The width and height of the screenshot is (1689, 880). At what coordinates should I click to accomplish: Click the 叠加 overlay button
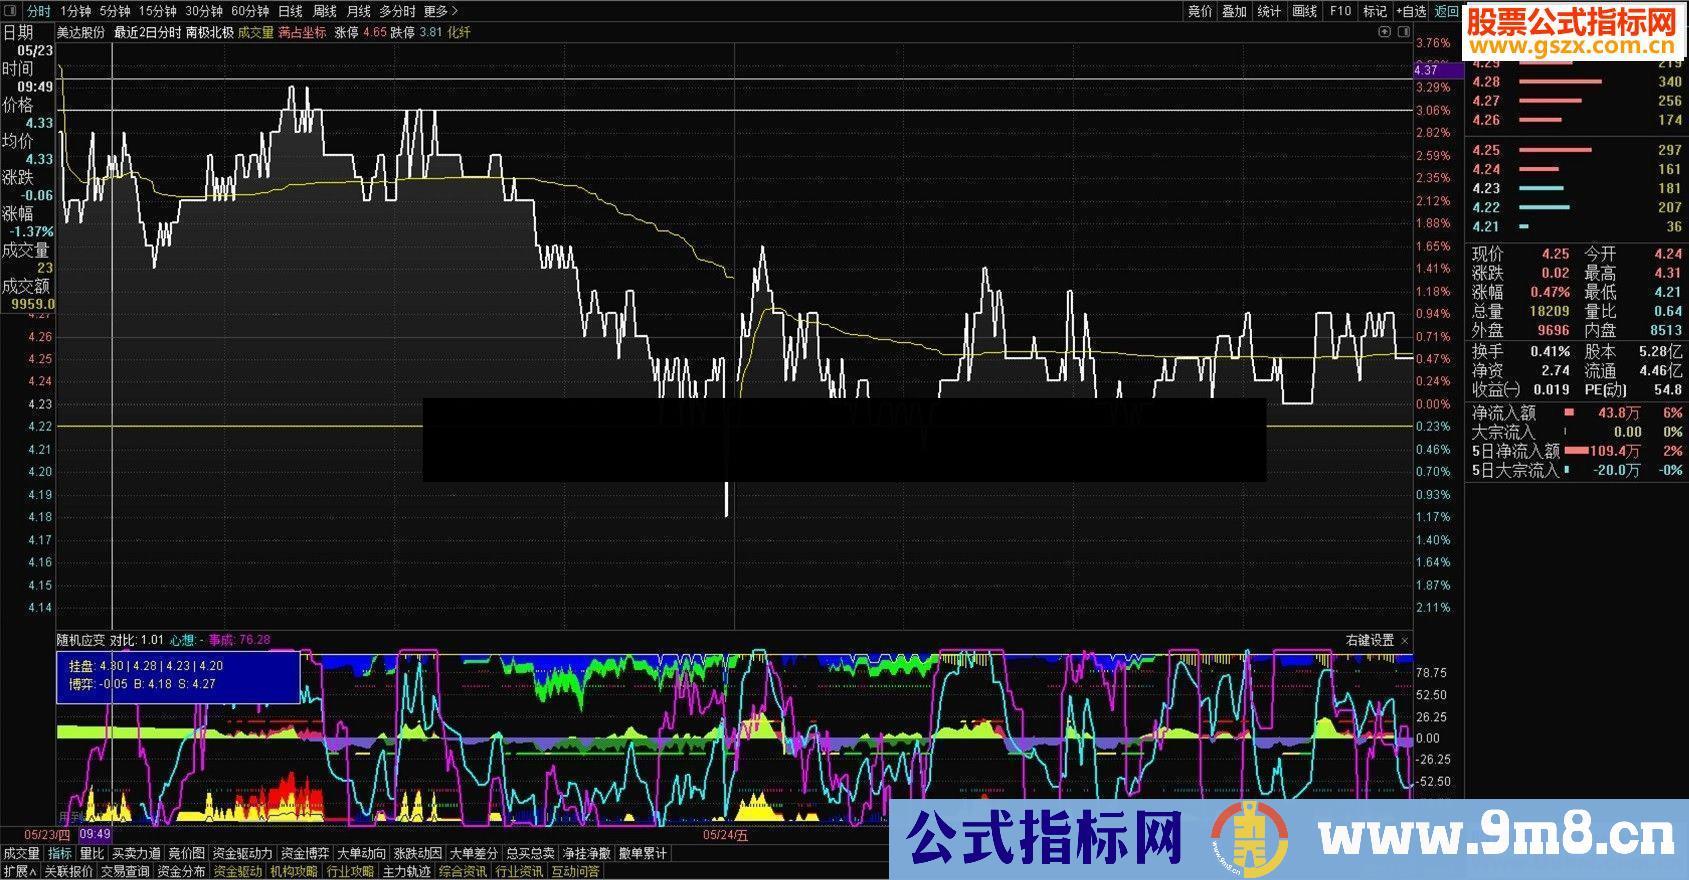coord(1235,11)
